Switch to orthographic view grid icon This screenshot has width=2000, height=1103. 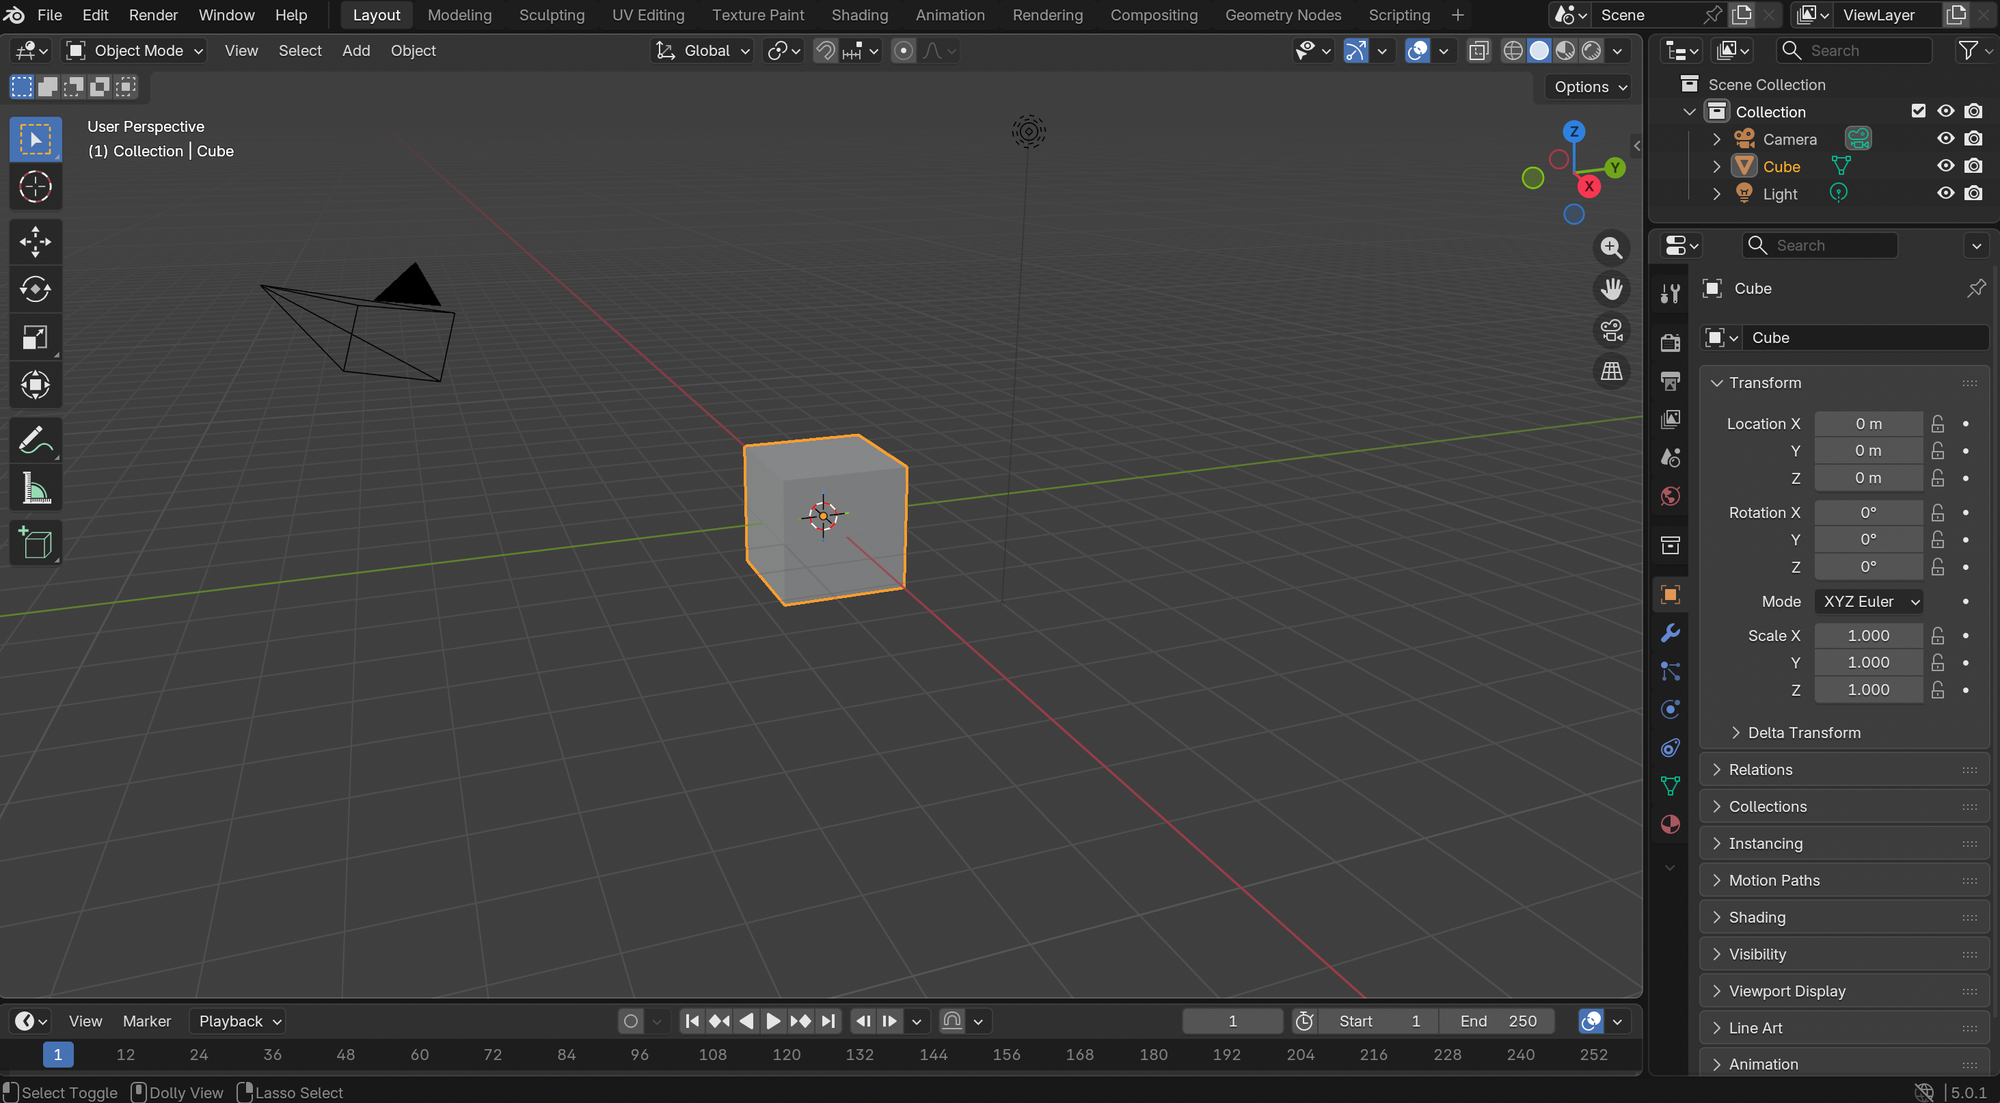point(1611,371)
